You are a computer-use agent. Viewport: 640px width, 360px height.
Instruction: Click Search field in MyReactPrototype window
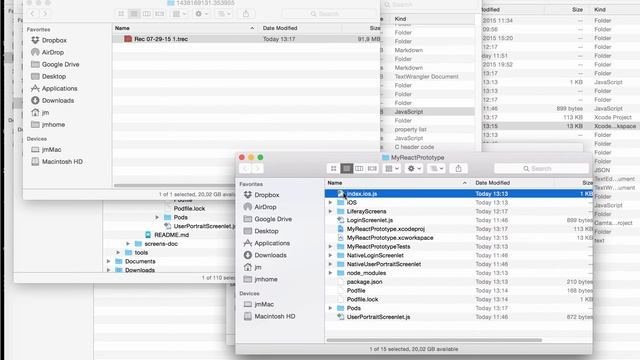click(x=541, y=169)
